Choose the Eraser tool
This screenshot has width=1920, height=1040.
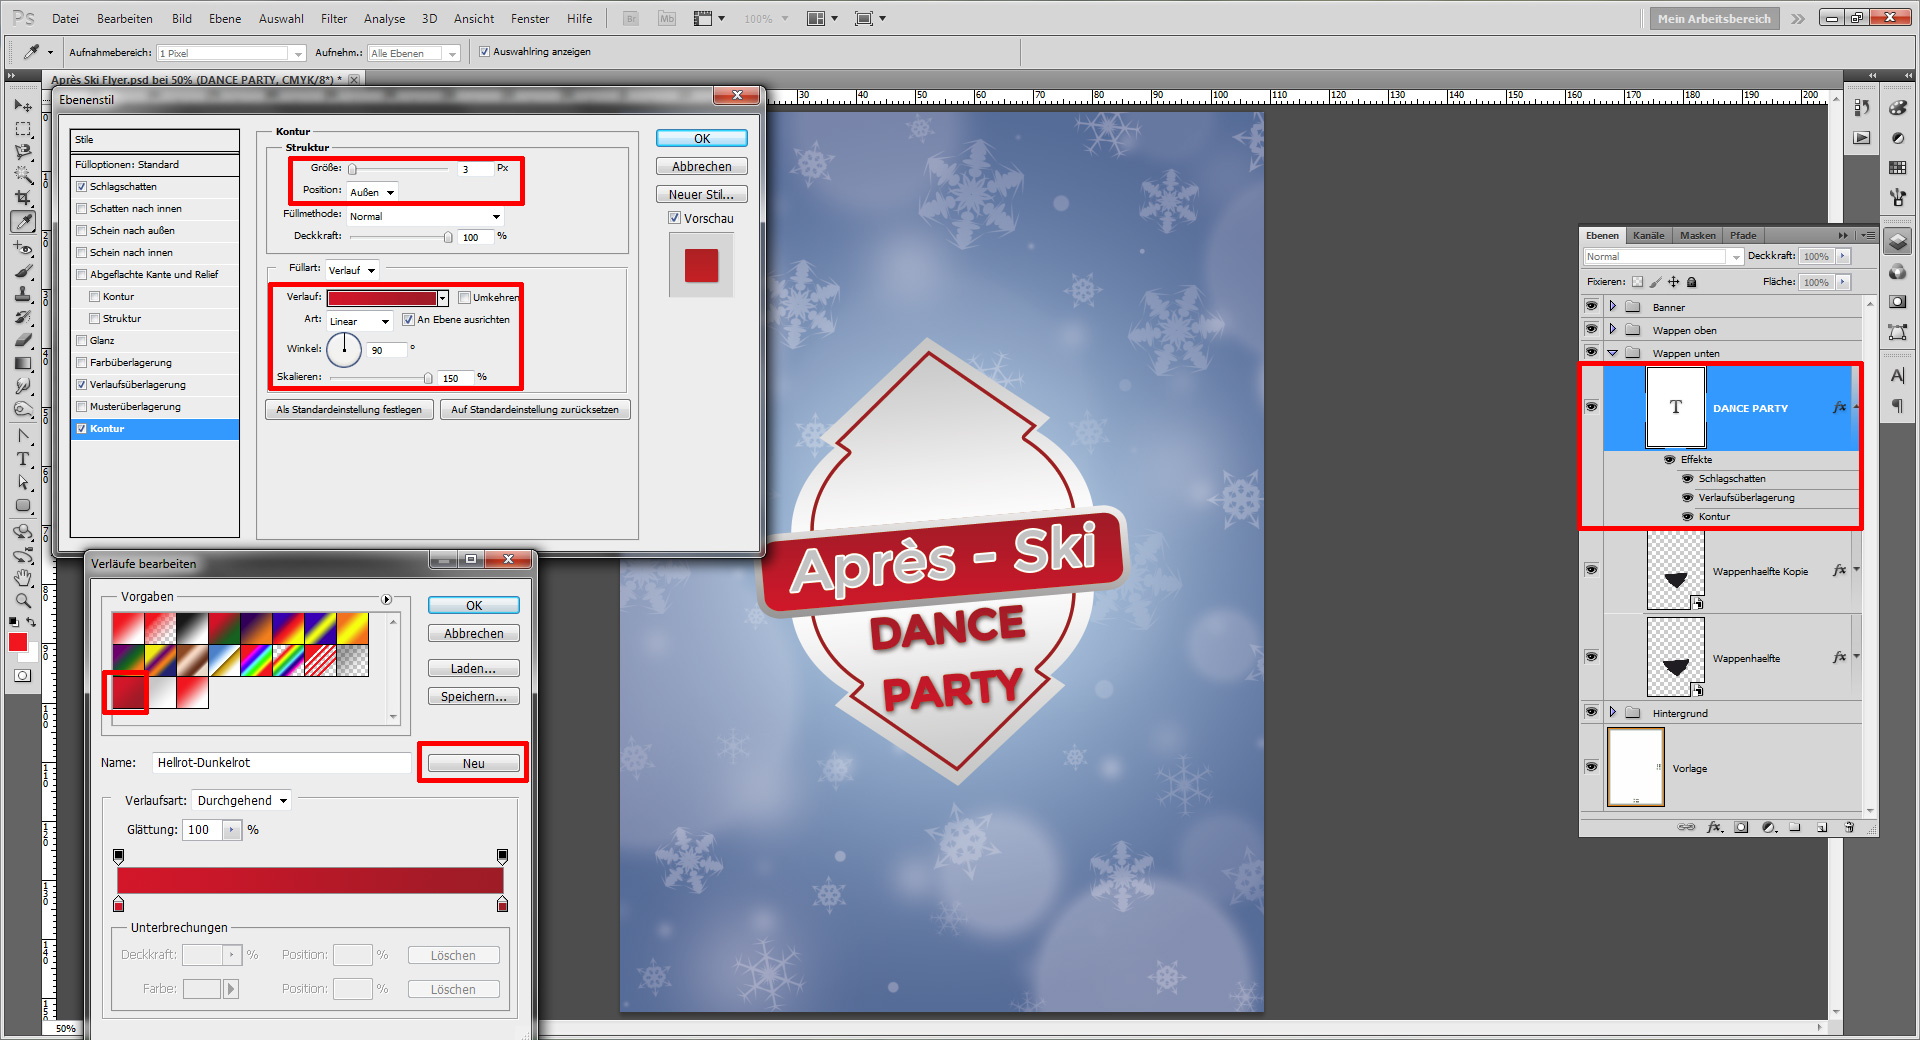(23, 340)
